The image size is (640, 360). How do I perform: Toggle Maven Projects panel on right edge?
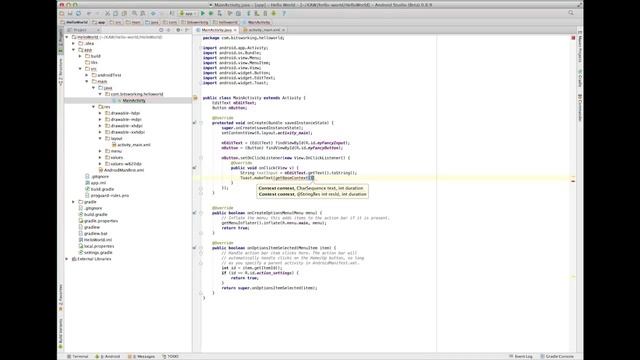click(x=580, y=46)
